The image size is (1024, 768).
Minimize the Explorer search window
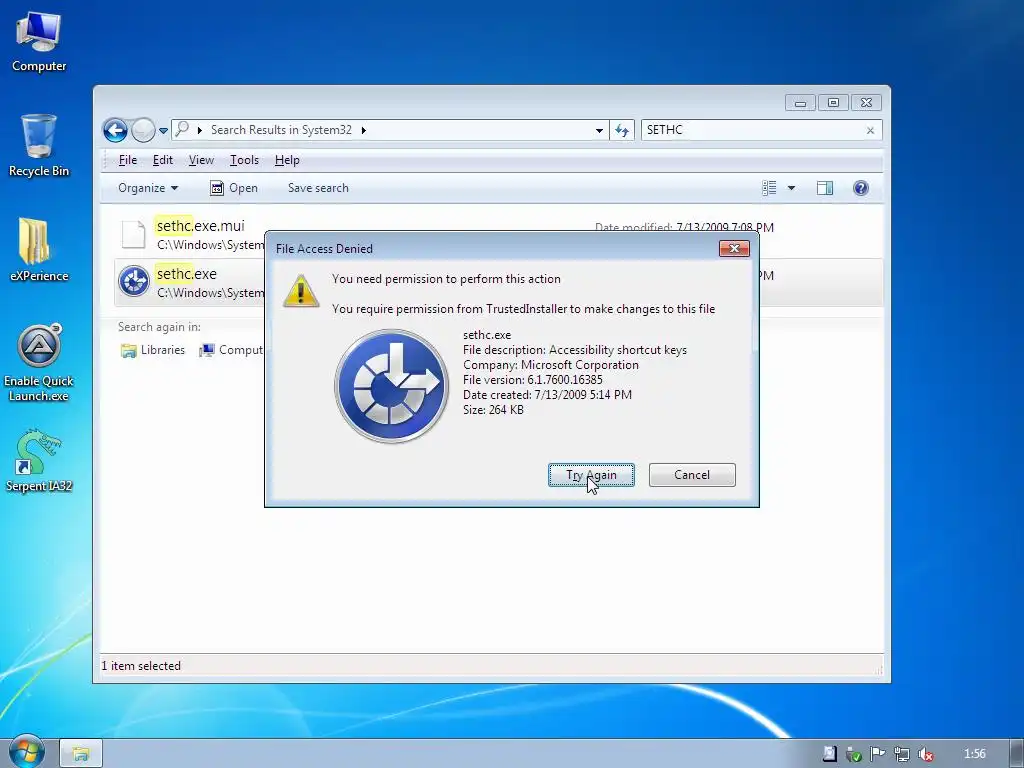800,103
